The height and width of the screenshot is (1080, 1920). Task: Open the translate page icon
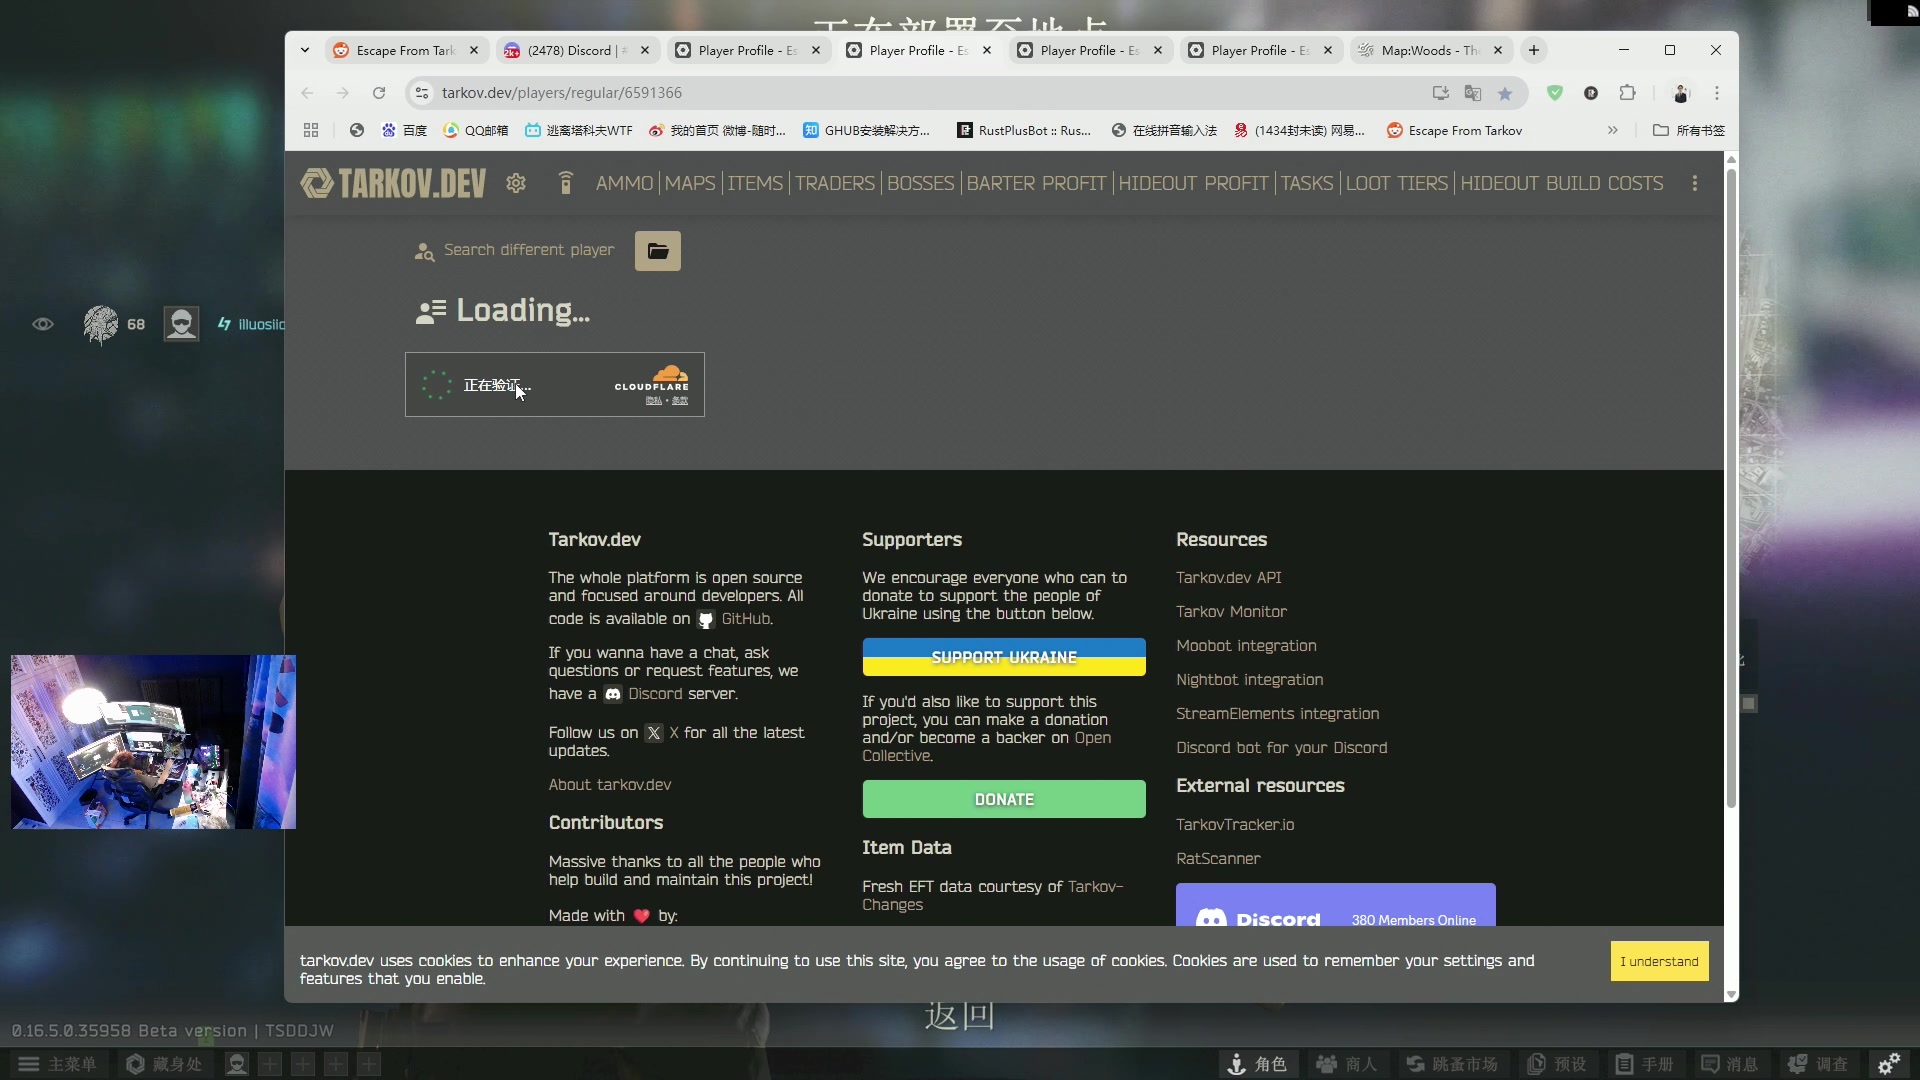coord(1473,93)
